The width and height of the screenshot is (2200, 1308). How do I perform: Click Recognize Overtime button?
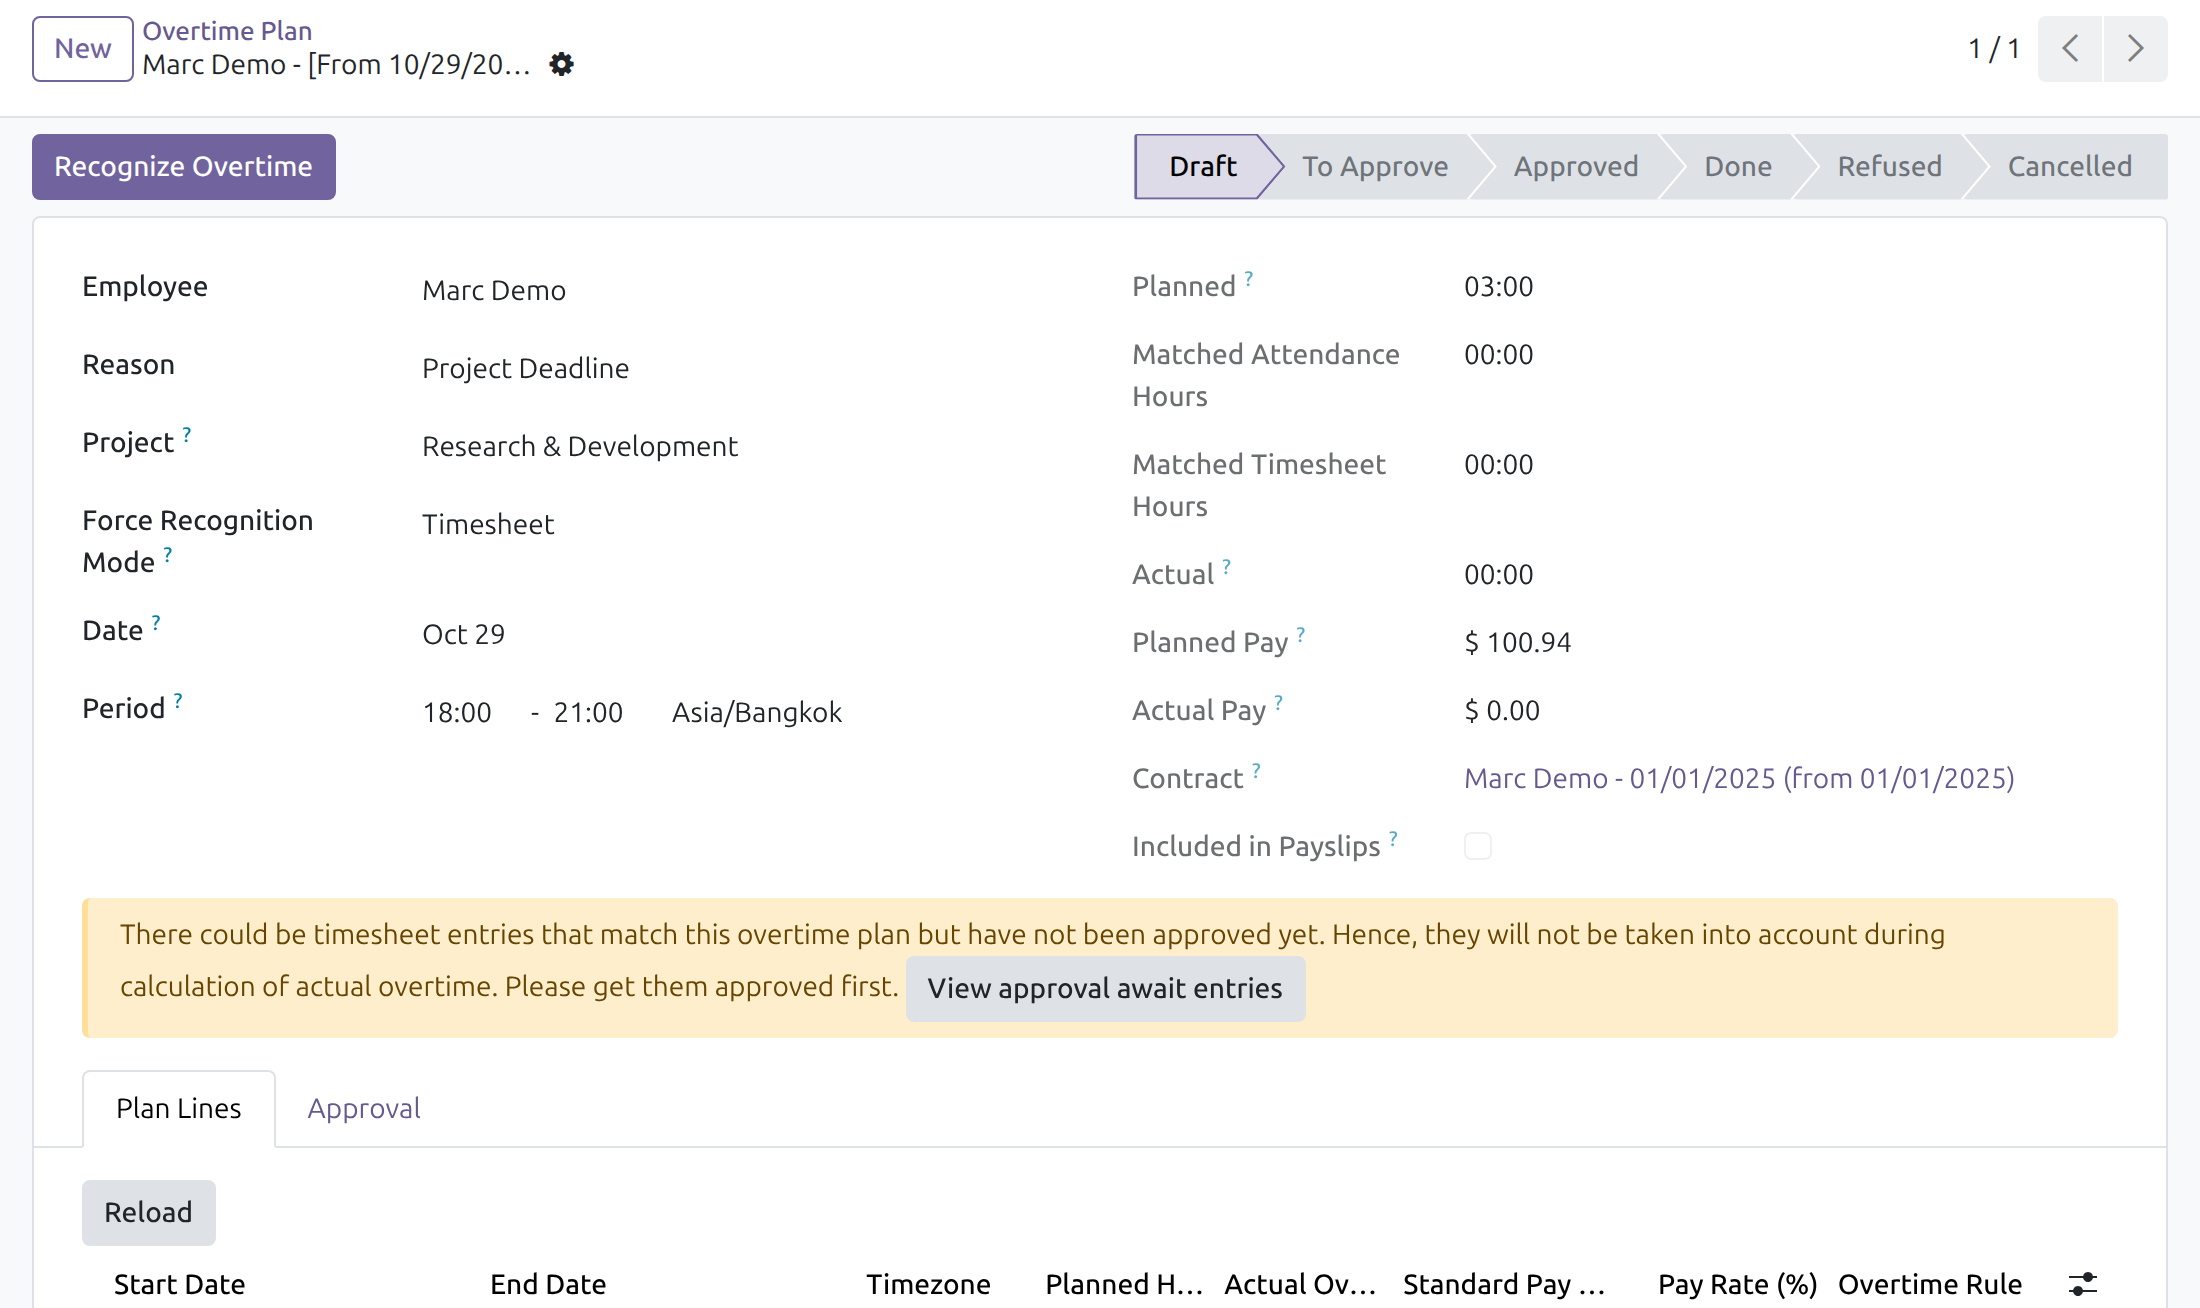pos(184,167)
